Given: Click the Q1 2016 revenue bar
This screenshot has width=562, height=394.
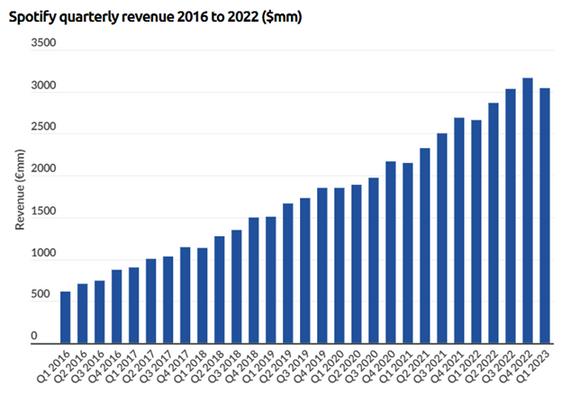Looking at the screenshot, I should pos(65,317).
